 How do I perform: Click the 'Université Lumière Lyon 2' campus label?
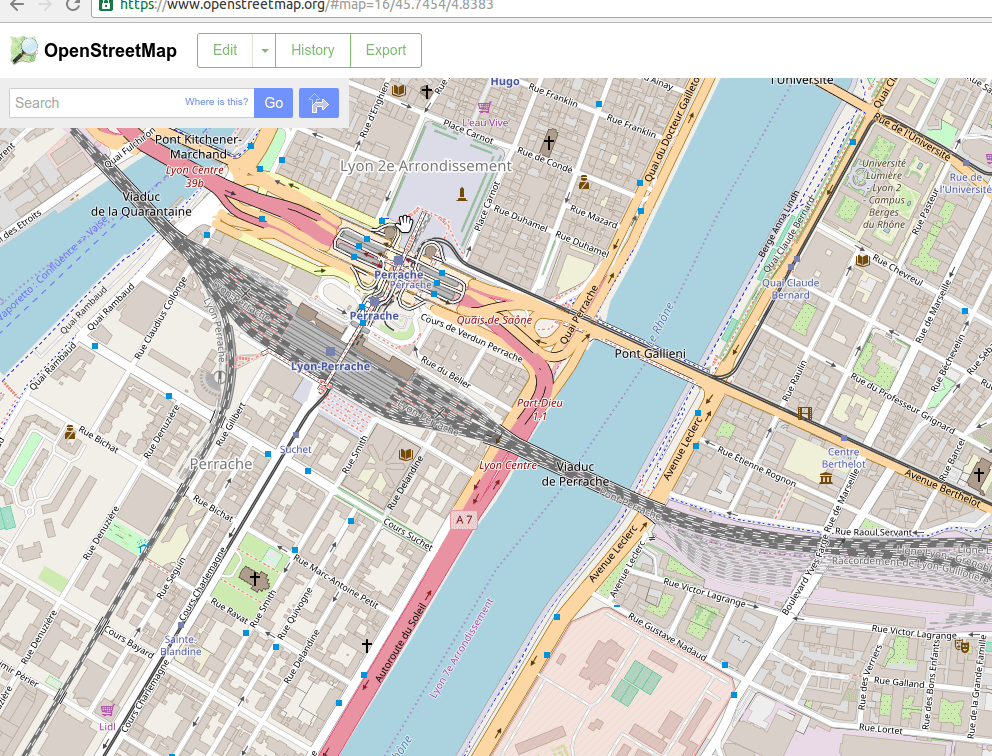point(885,194)
